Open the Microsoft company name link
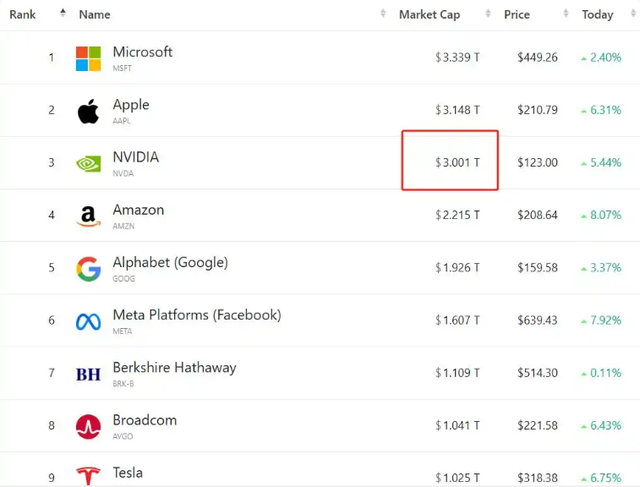 pos(142,52)
